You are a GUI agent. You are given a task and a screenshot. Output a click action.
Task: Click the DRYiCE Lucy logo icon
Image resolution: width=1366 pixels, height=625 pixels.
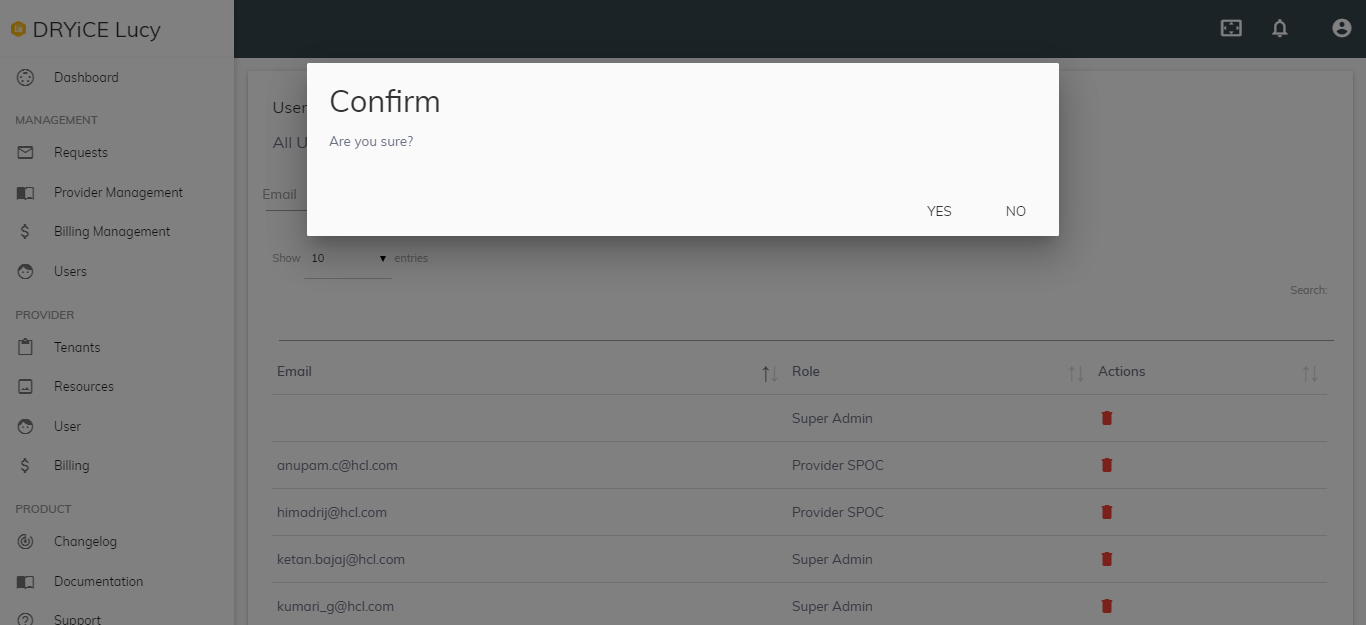pyautogui.click(x=18, y=29)
